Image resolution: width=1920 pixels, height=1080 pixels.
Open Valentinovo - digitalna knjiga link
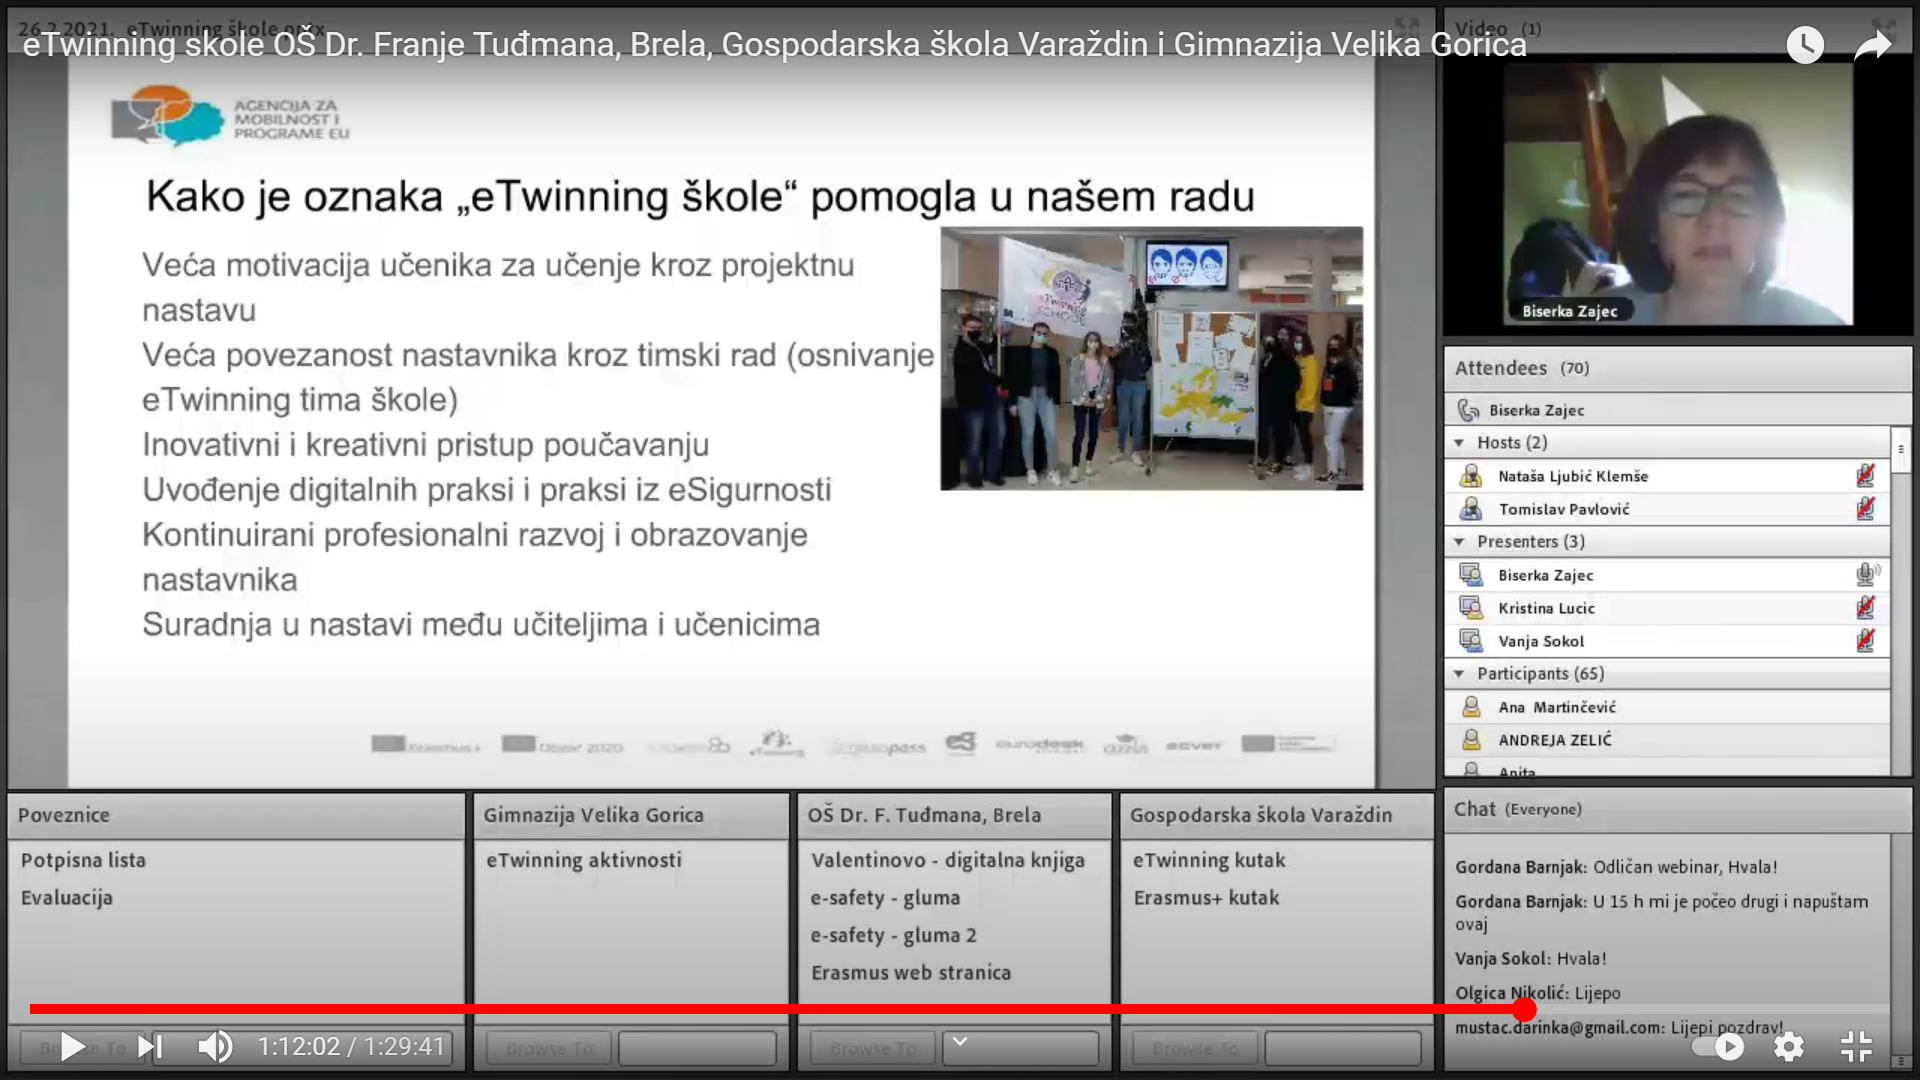coord(947,860)
